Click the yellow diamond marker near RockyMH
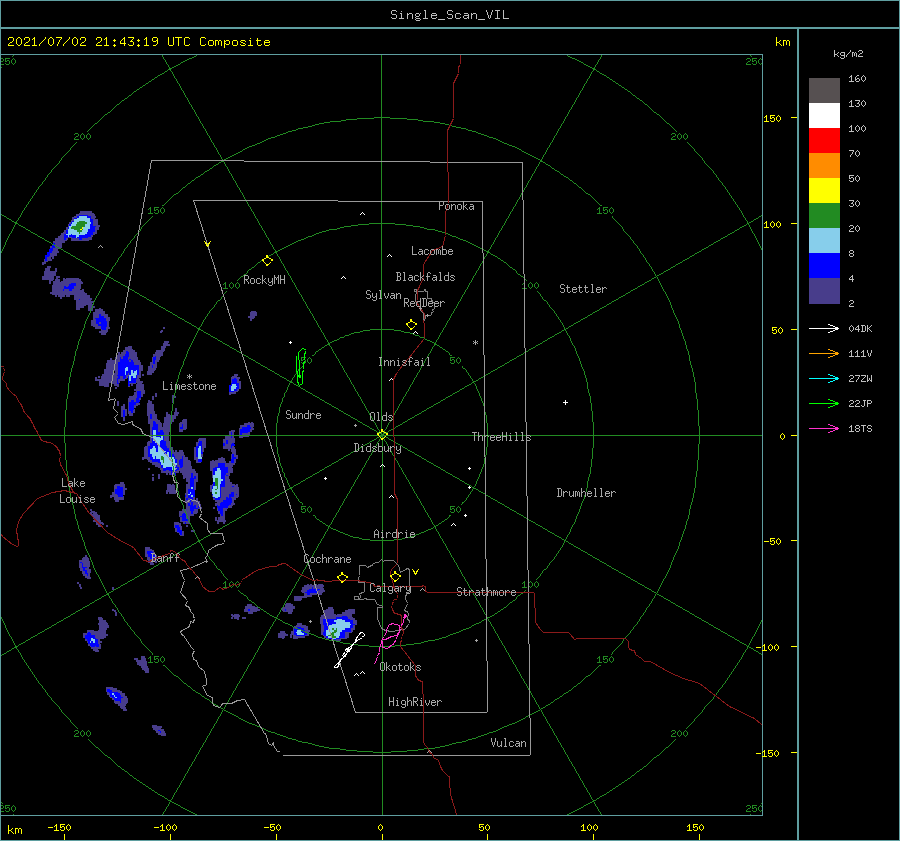The image size is (900, 841). 267,261
